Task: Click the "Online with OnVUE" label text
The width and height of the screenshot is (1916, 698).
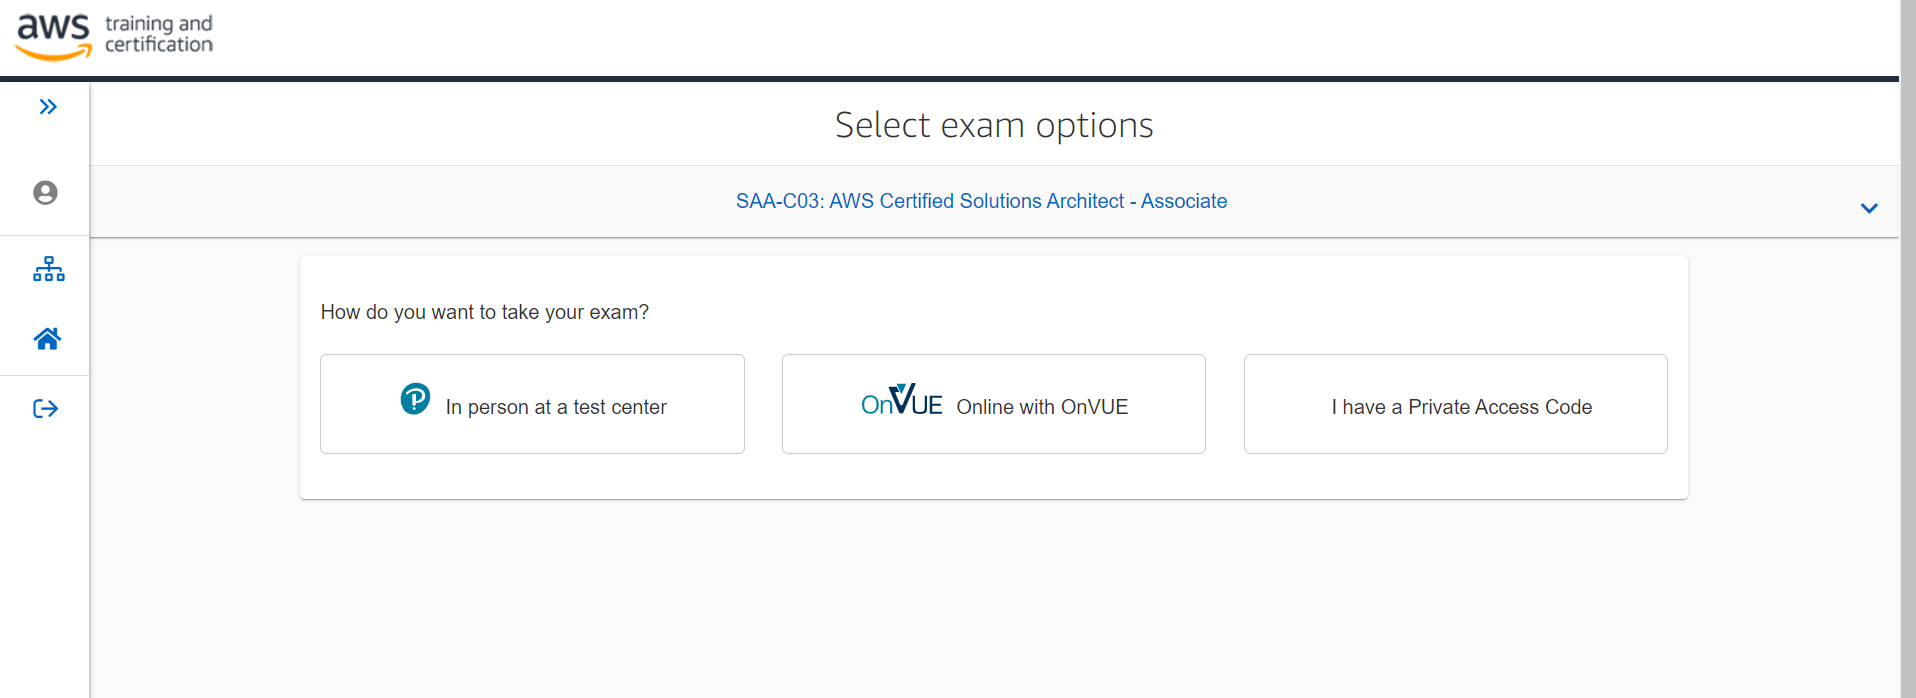Action: tap(1042, 407)
